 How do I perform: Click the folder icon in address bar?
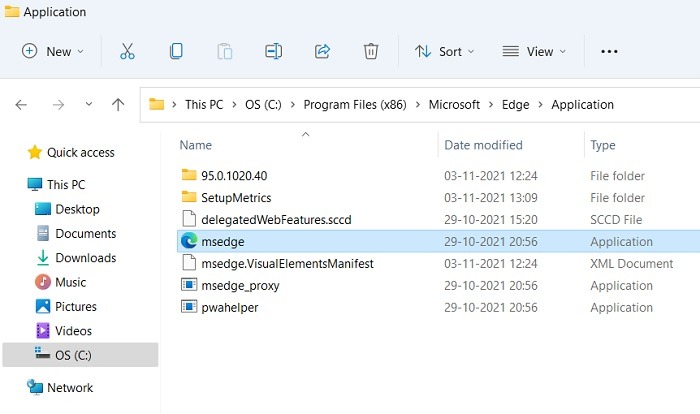click(x=156, y=104)
